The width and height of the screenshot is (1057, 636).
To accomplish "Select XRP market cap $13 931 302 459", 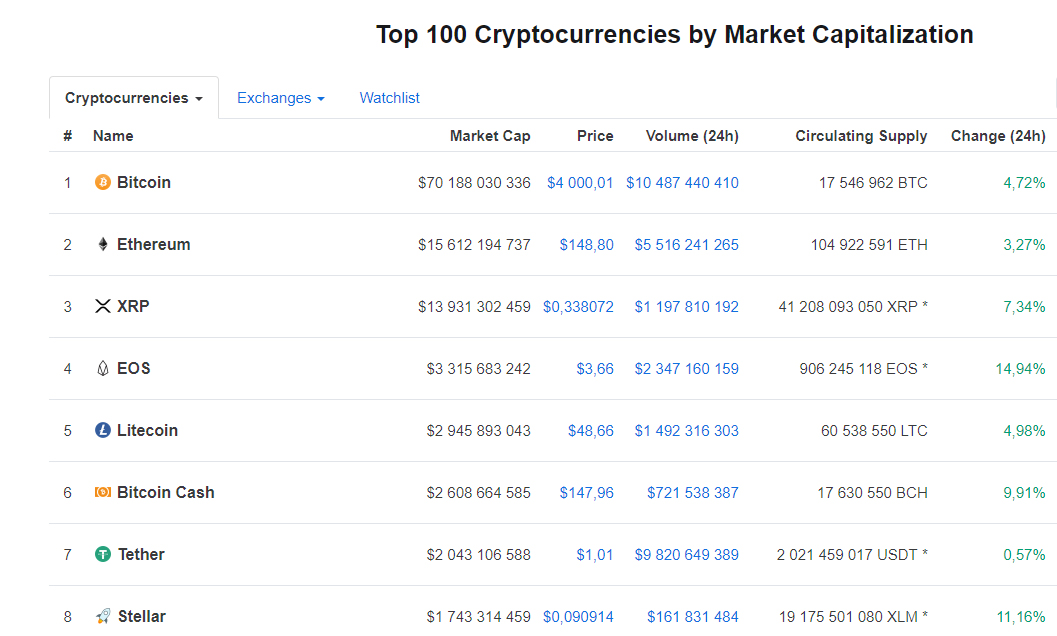I will 475,307.
